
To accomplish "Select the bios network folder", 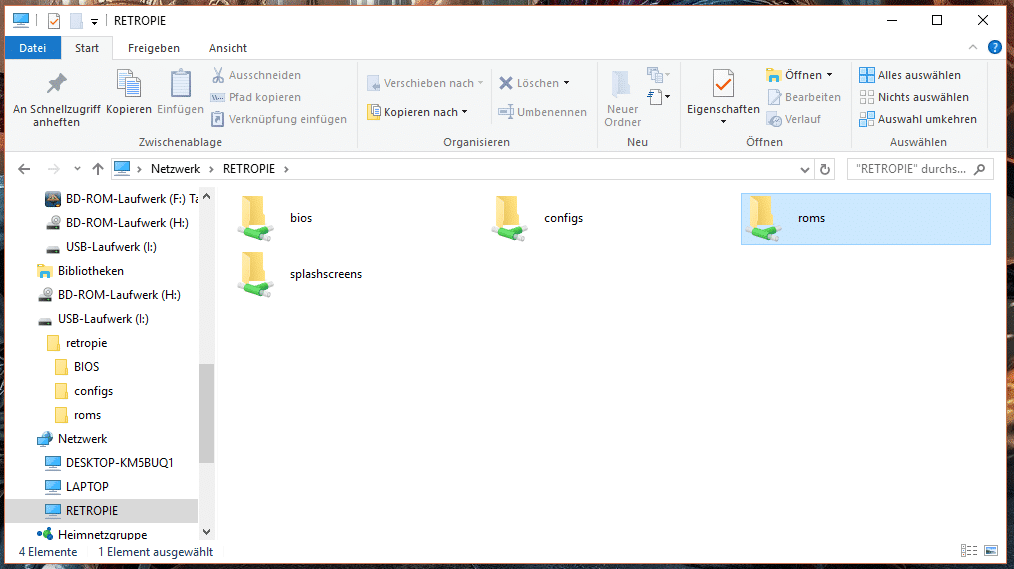I will [x=276, y=219].
